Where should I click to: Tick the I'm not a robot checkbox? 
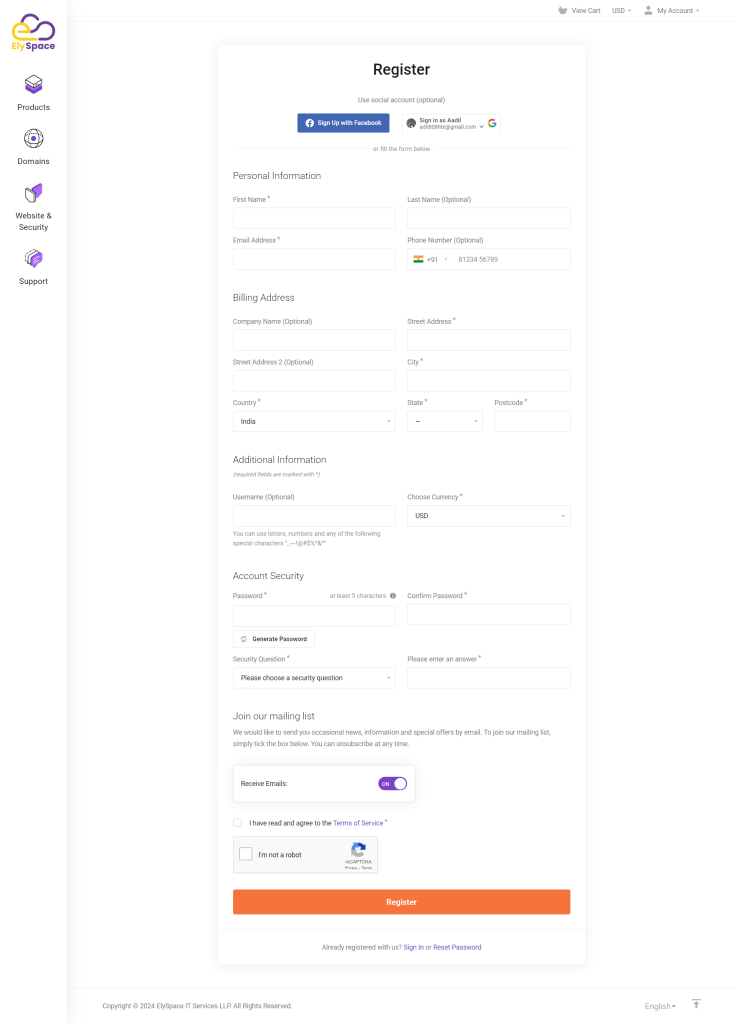tap(246, 854)
